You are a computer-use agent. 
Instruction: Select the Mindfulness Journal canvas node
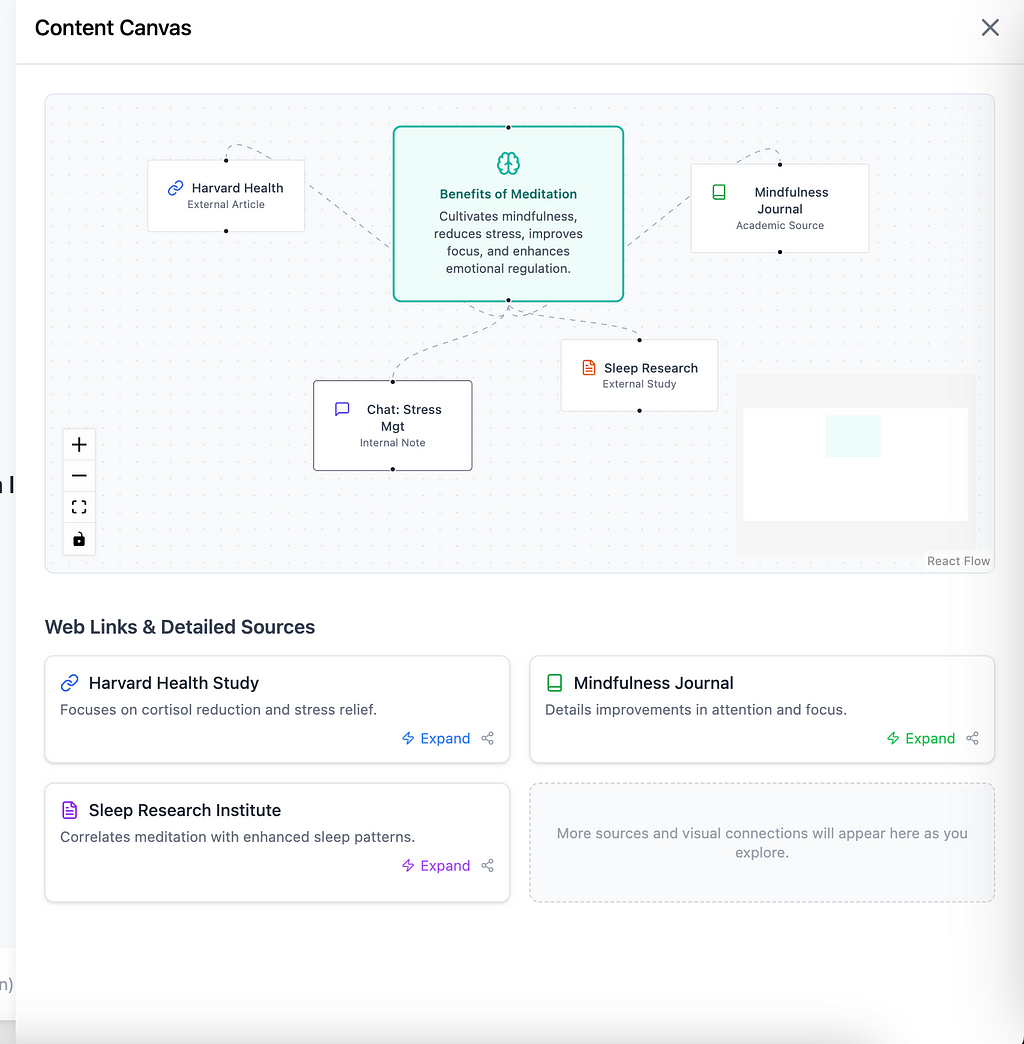click(780, 208)
